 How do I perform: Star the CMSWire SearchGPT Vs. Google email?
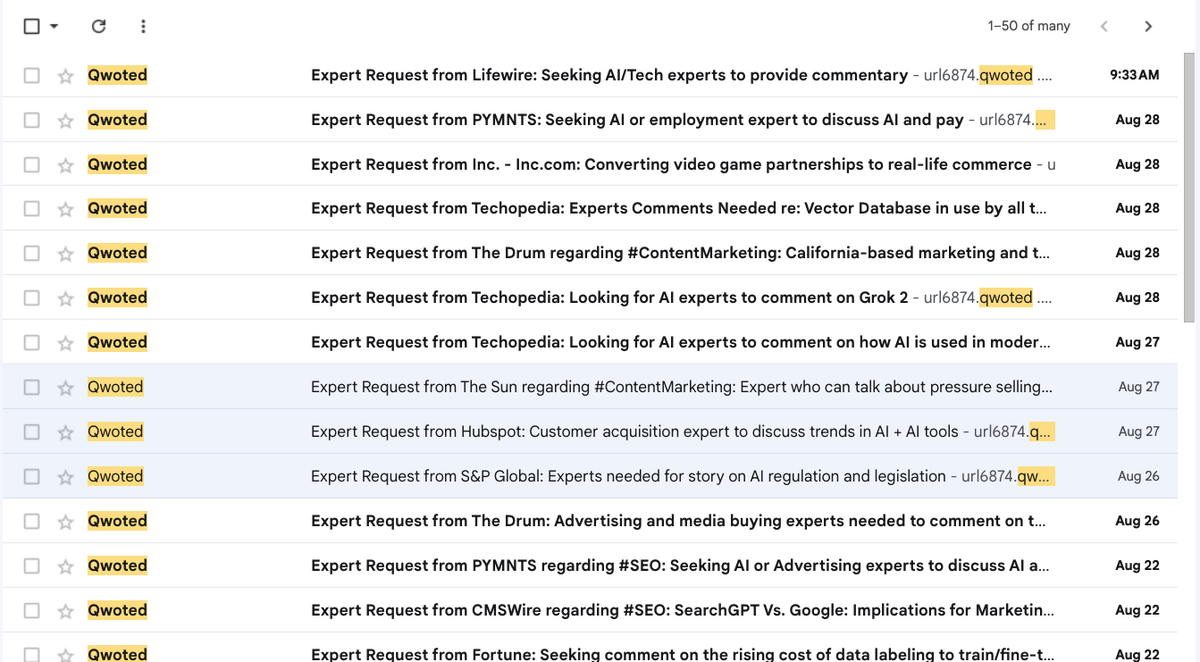(66, 610)
